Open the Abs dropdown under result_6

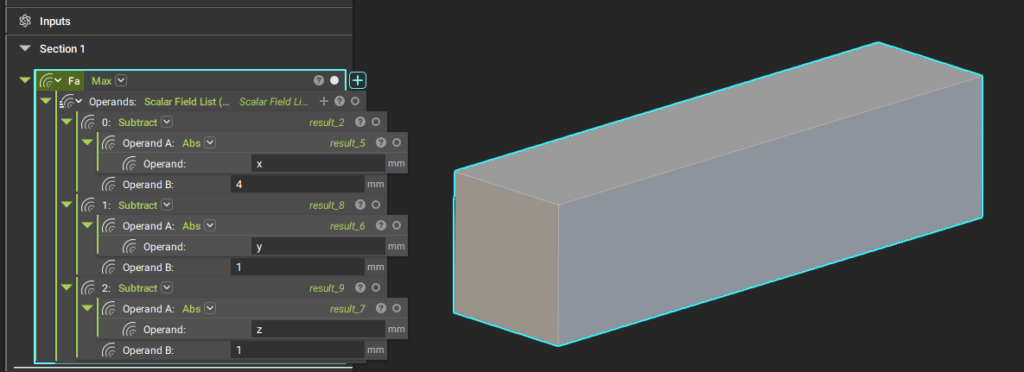point(210,226)
